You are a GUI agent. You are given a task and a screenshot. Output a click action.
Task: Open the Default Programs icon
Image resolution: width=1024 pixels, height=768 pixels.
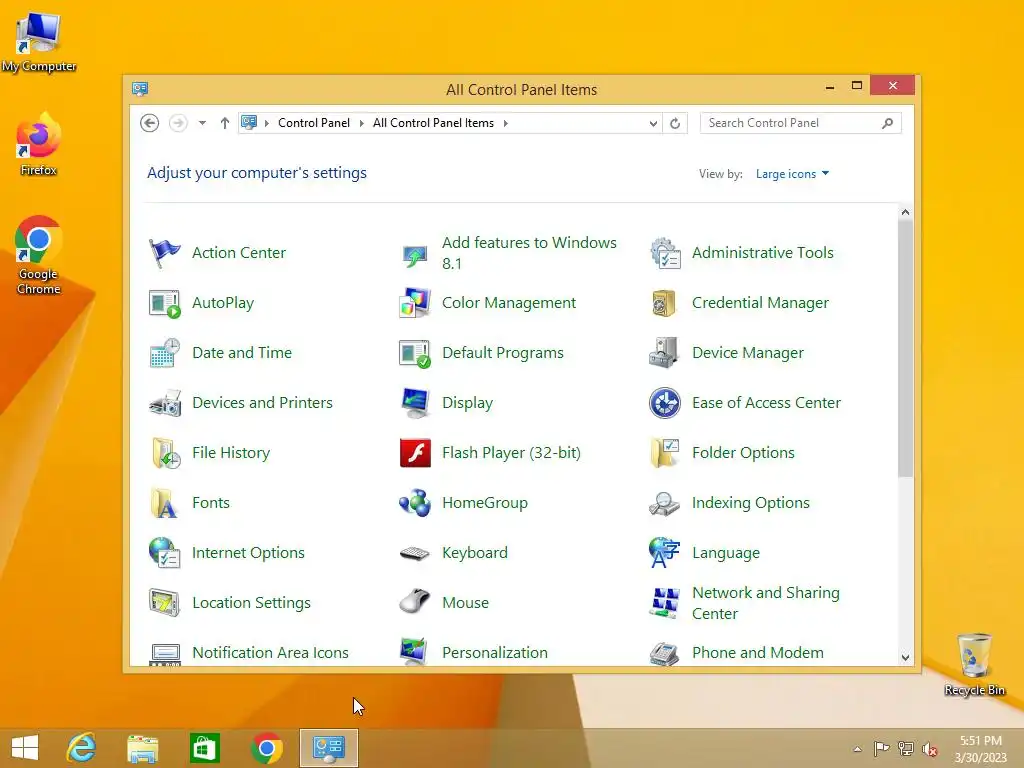click(x=415, y=353)
